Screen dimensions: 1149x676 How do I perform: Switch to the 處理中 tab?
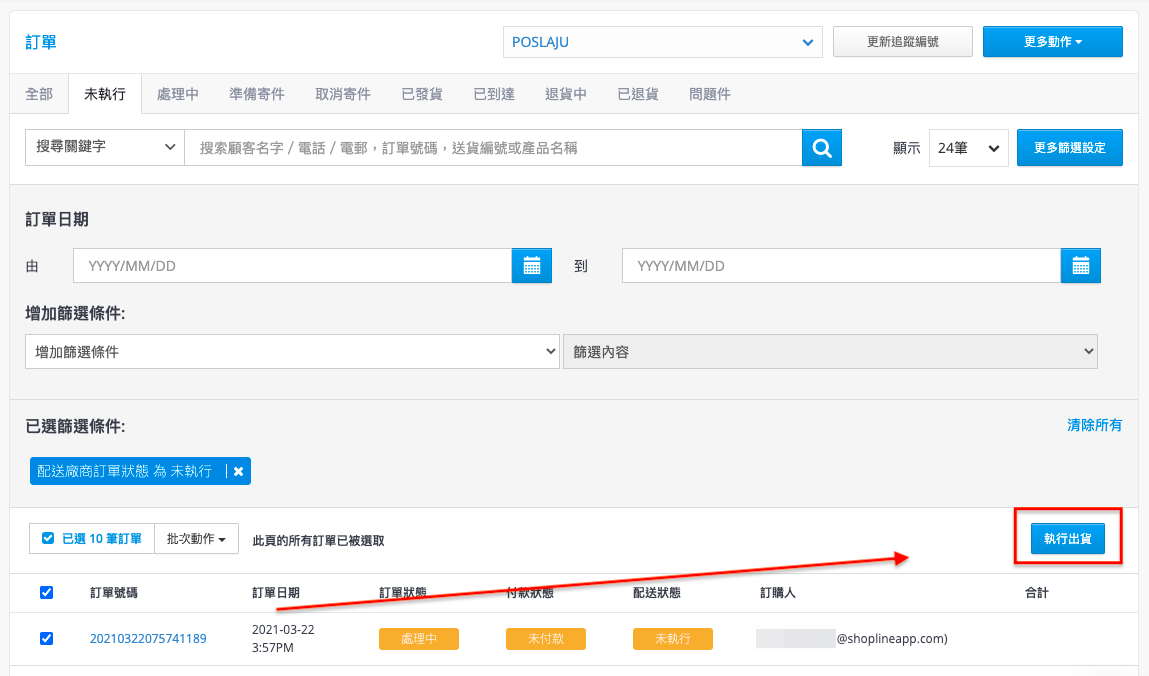pyautogui.click(x=177, y=94)
